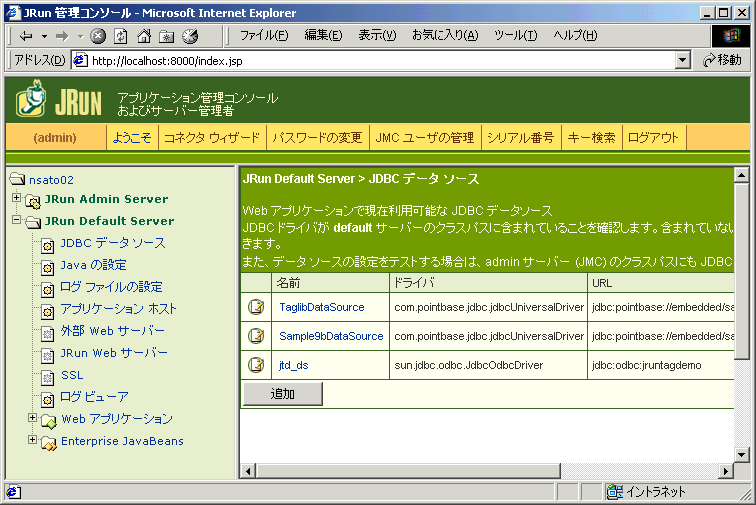Open the ツール(T) menu

pos(515,35)
